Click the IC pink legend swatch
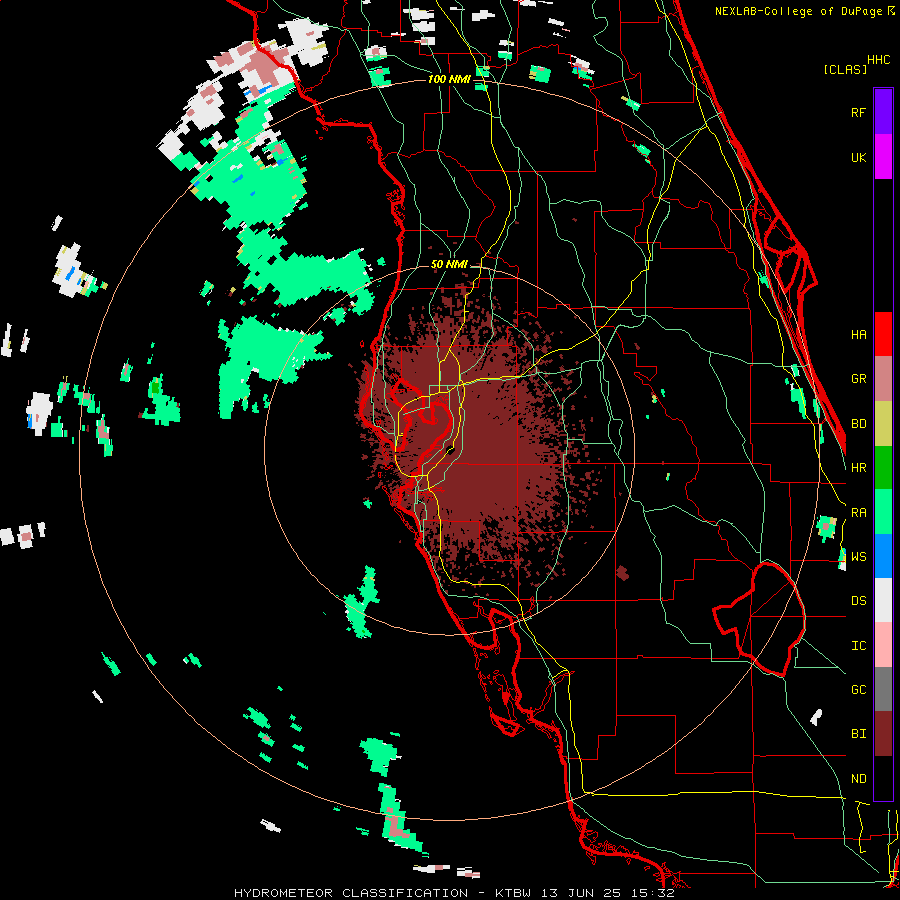 click(x=883, y=645)
